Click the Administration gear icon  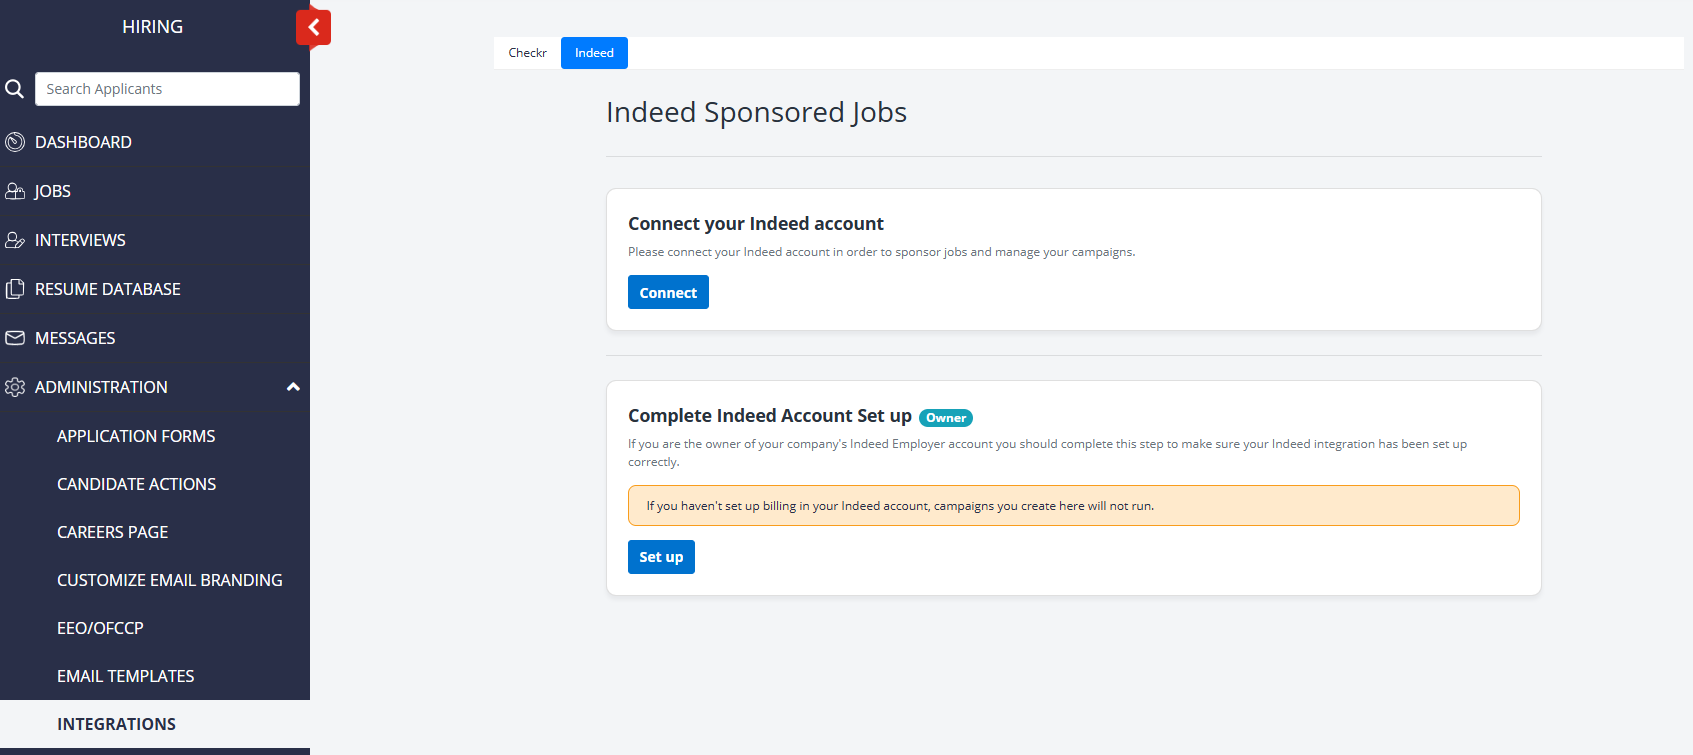(x=15, y=387)
